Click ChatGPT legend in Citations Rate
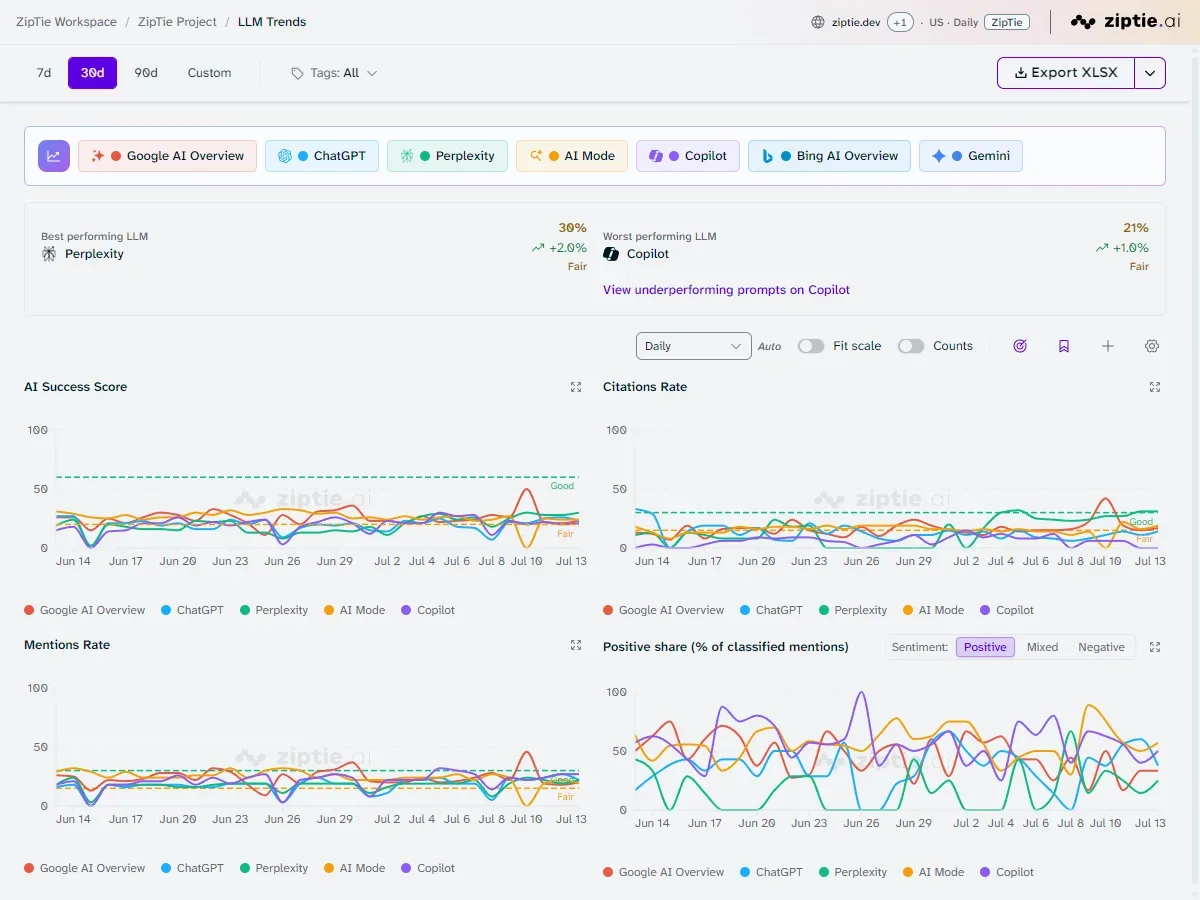 coord(772,610)
